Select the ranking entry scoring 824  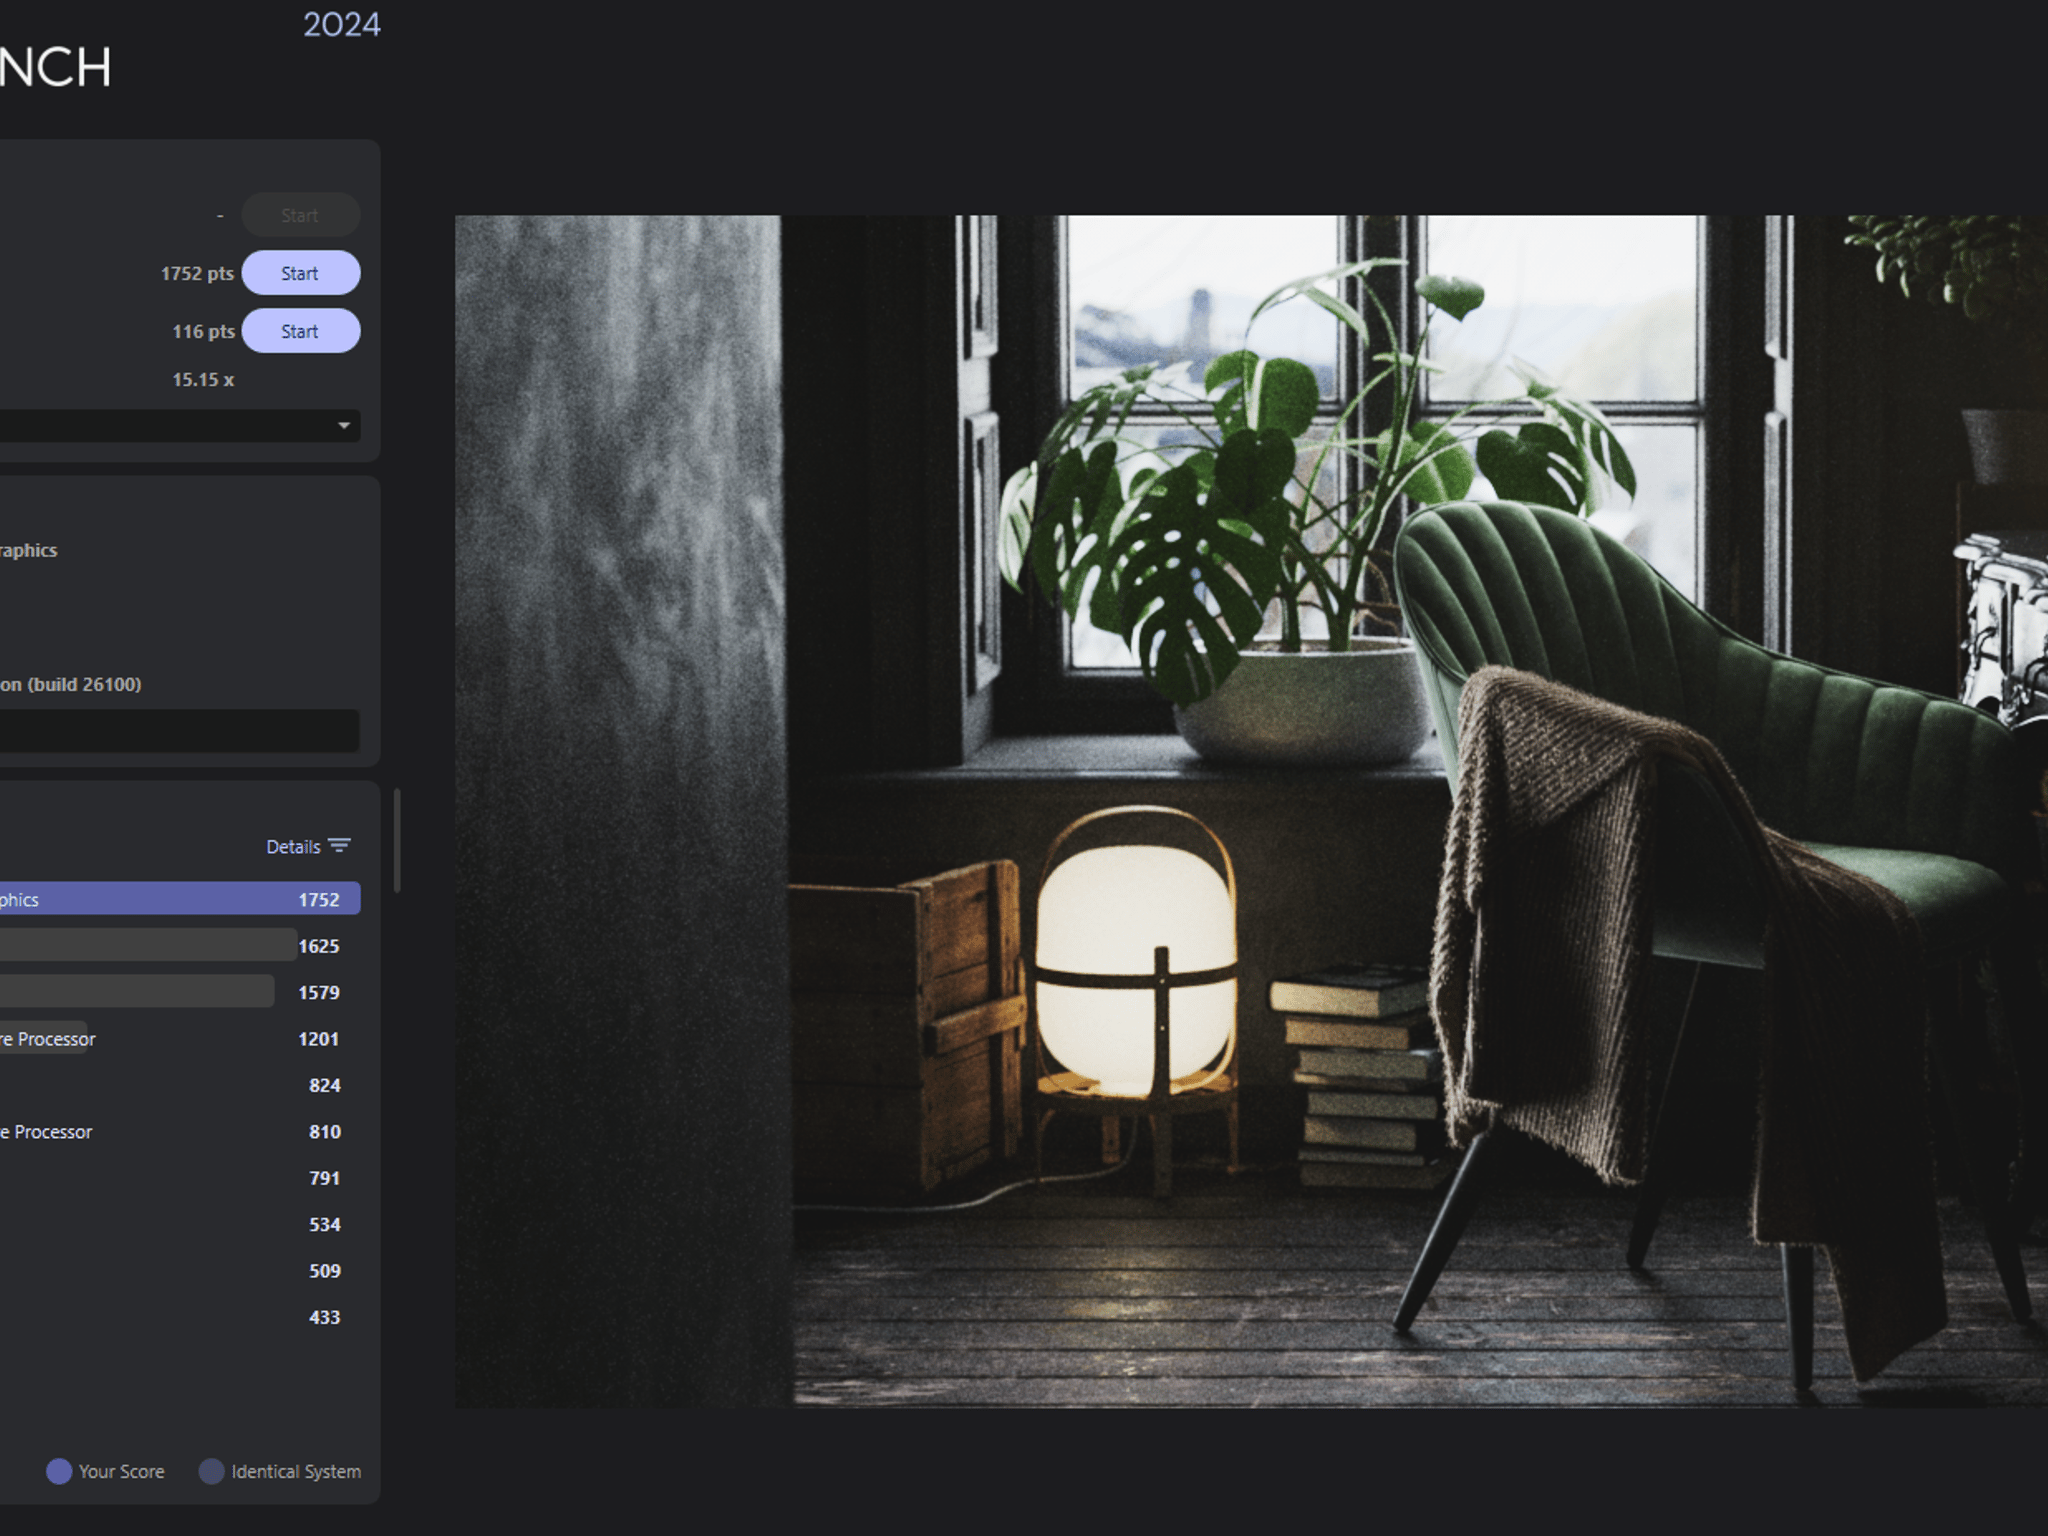coord(180,1085)
